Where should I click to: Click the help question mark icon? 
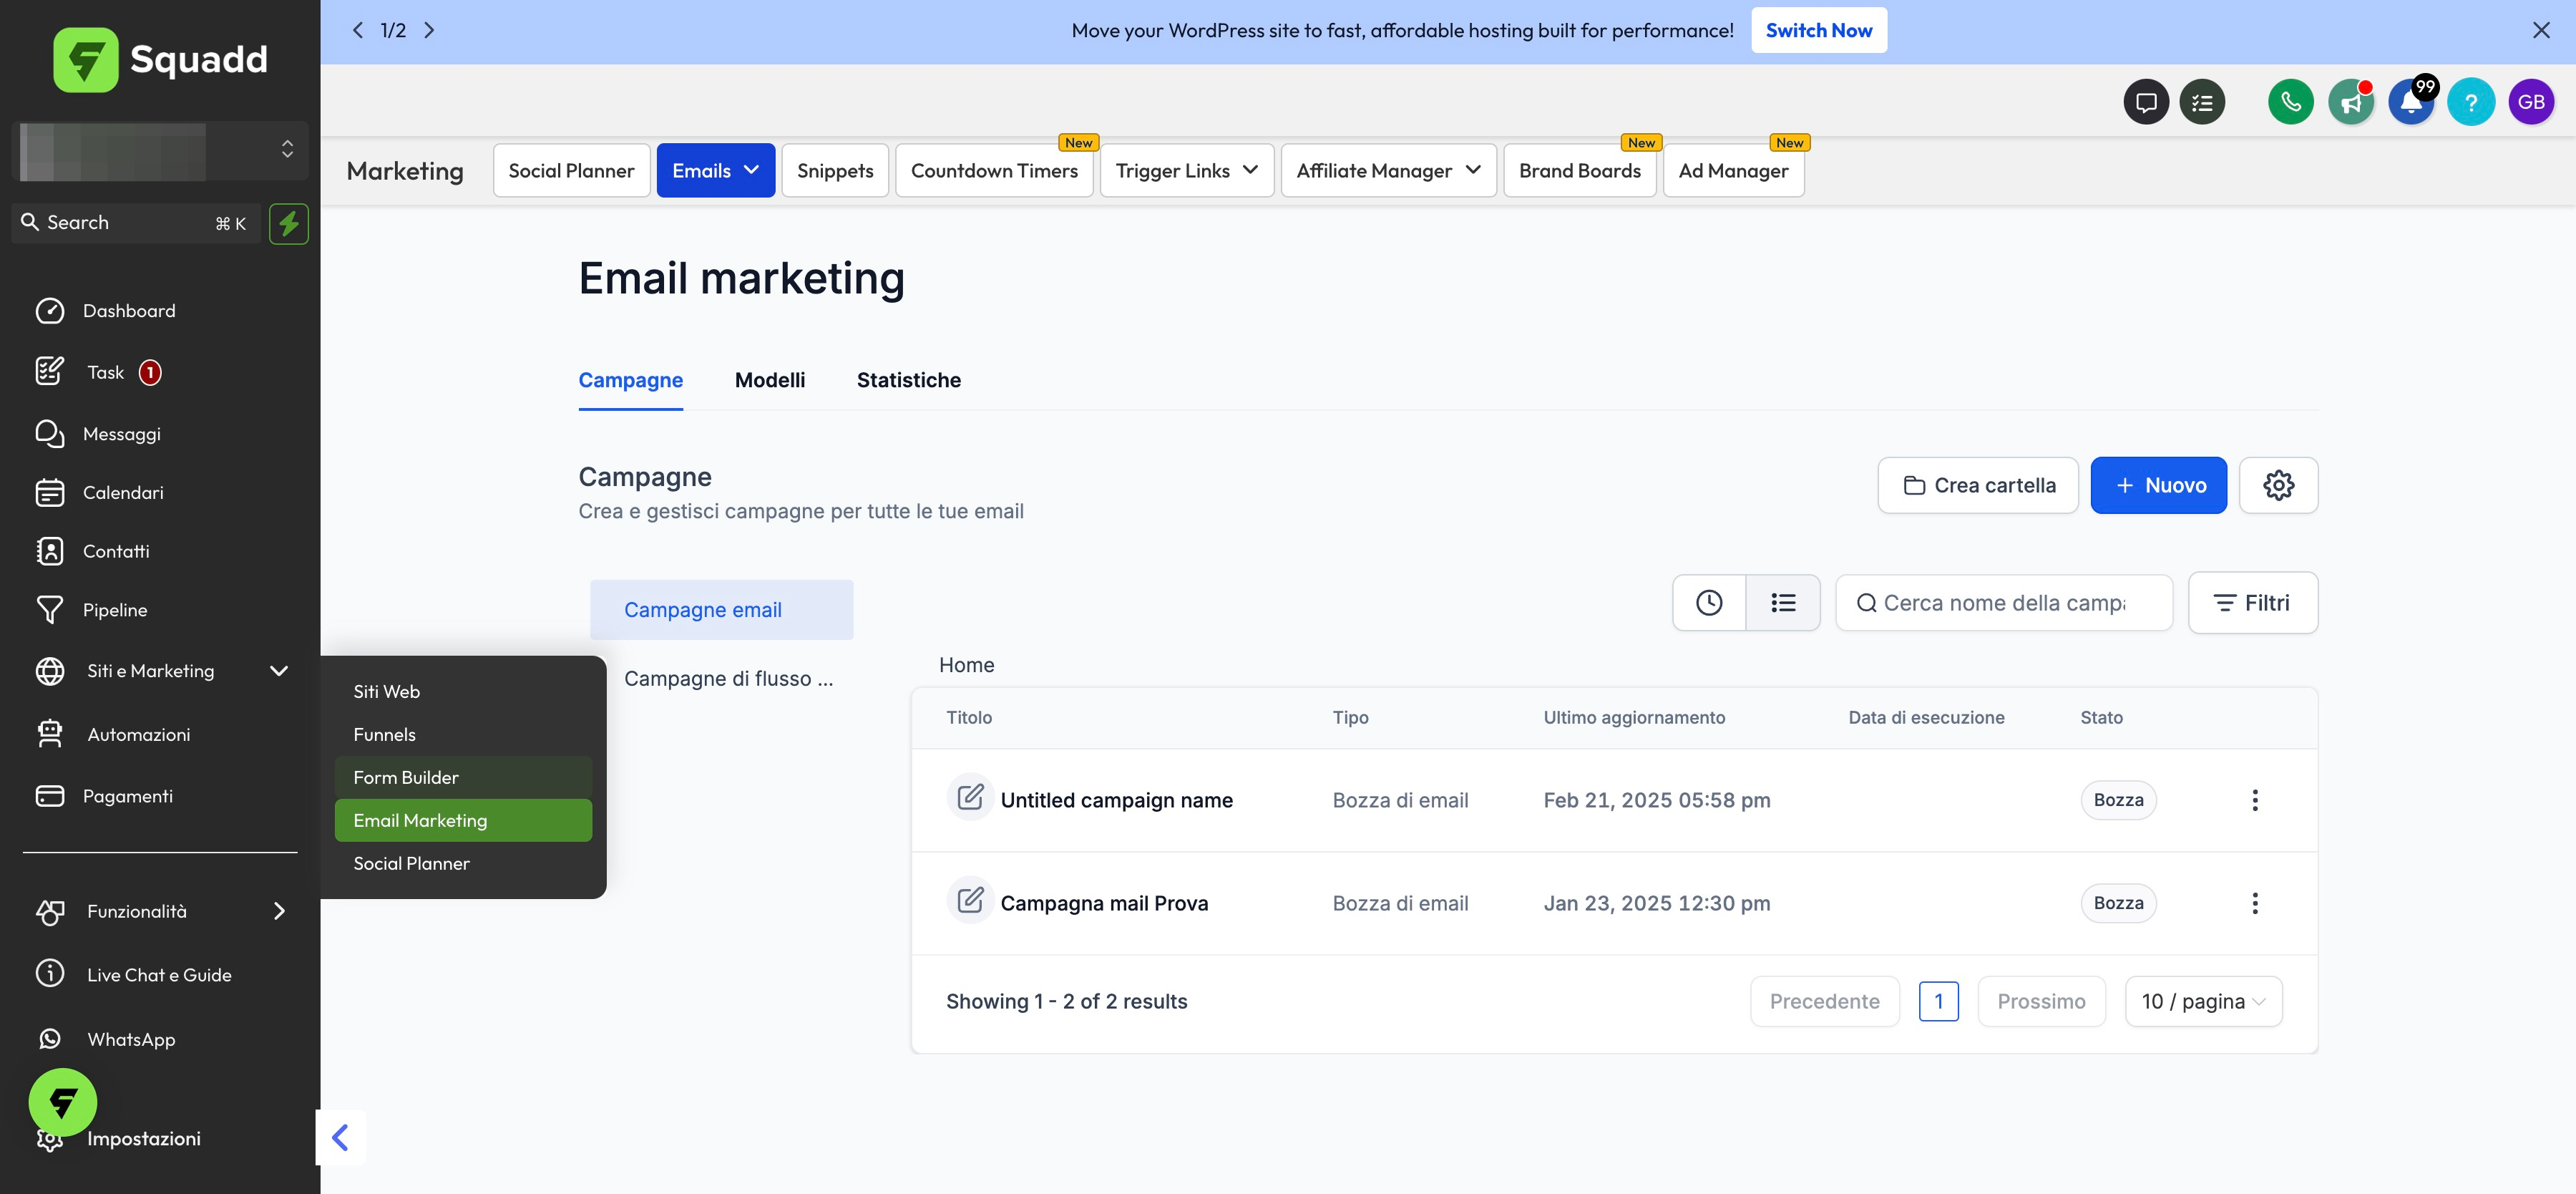point(2470,102)
